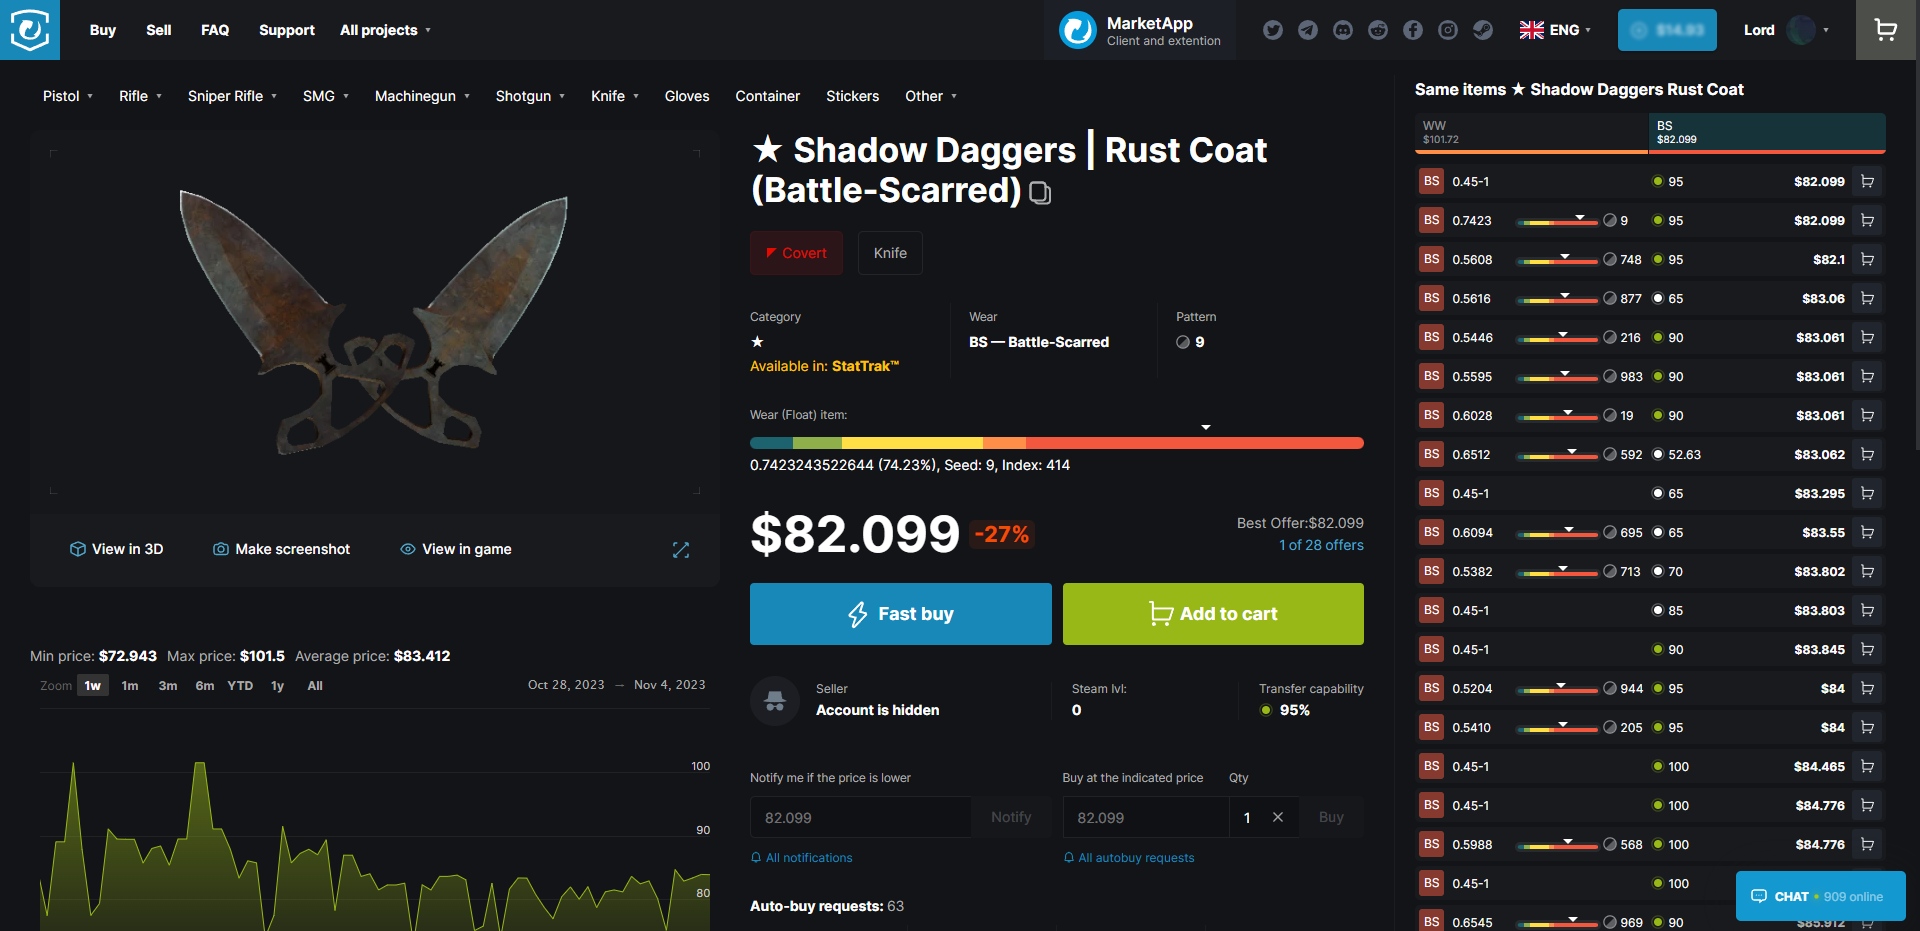This screenshot has width=1920, height=931.
Task: Add the $83.06 offer to cart
Action: click(x=1867, y=298)
